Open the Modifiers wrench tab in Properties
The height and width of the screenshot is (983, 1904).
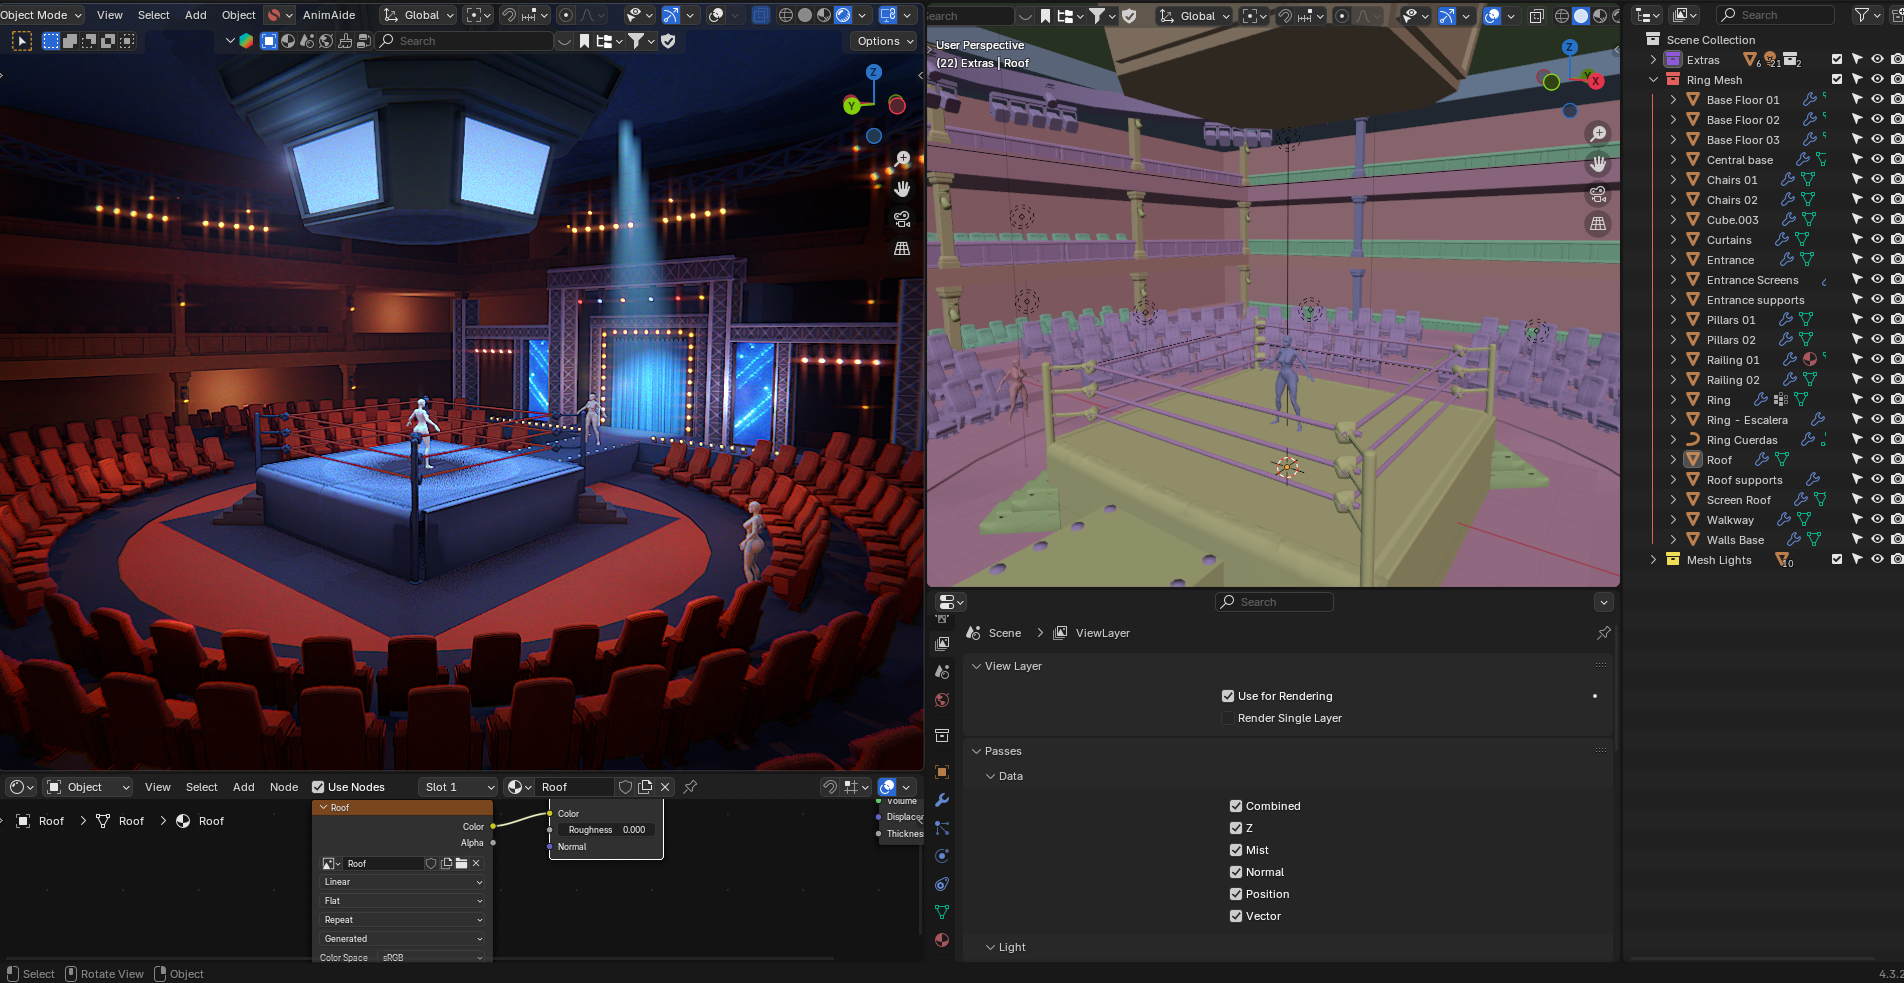click(942, 800)
